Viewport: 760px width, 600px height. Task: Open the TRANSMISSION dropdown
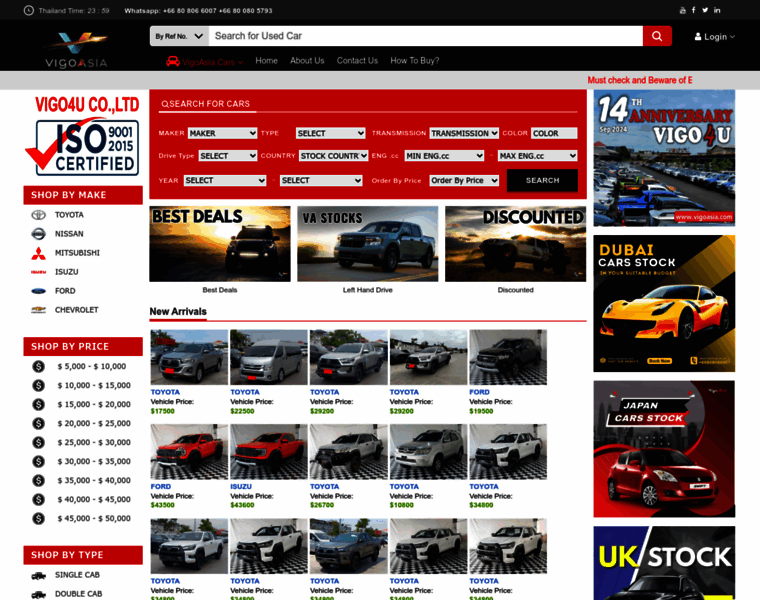464,133
